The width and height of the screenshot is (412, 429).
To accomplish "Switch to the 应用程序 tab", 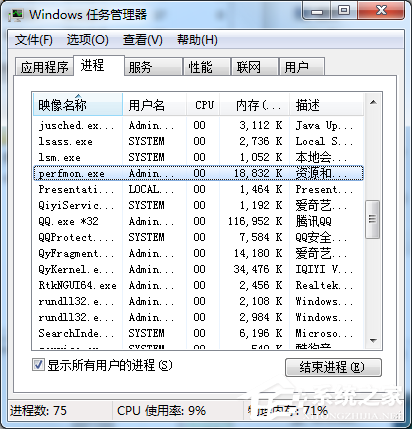I will pyautogui.click(x=44, y=67).
